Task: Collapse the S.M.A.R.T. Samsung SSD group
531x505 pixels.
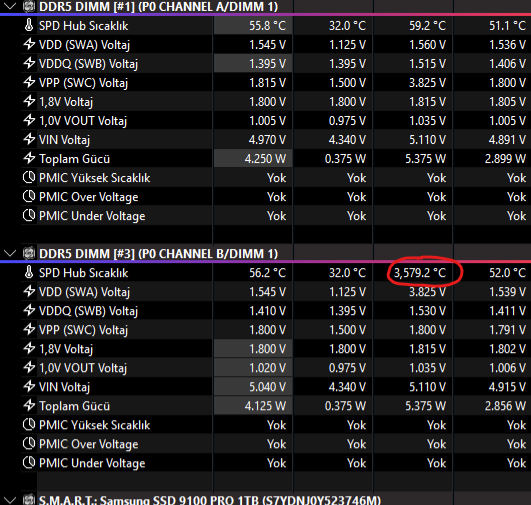Action: tap(10, 500)
